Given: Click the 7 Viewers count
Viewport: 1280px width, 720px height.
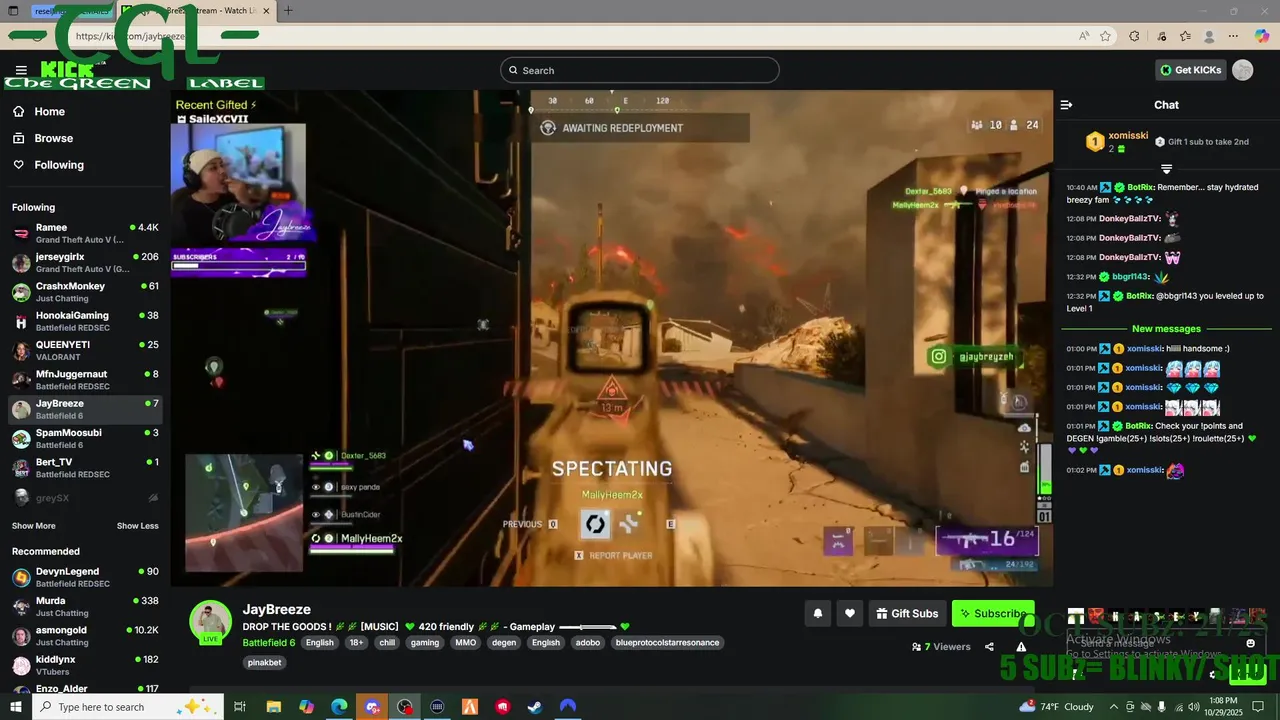Looking at the screenshot, I should [x=941, y=647].
